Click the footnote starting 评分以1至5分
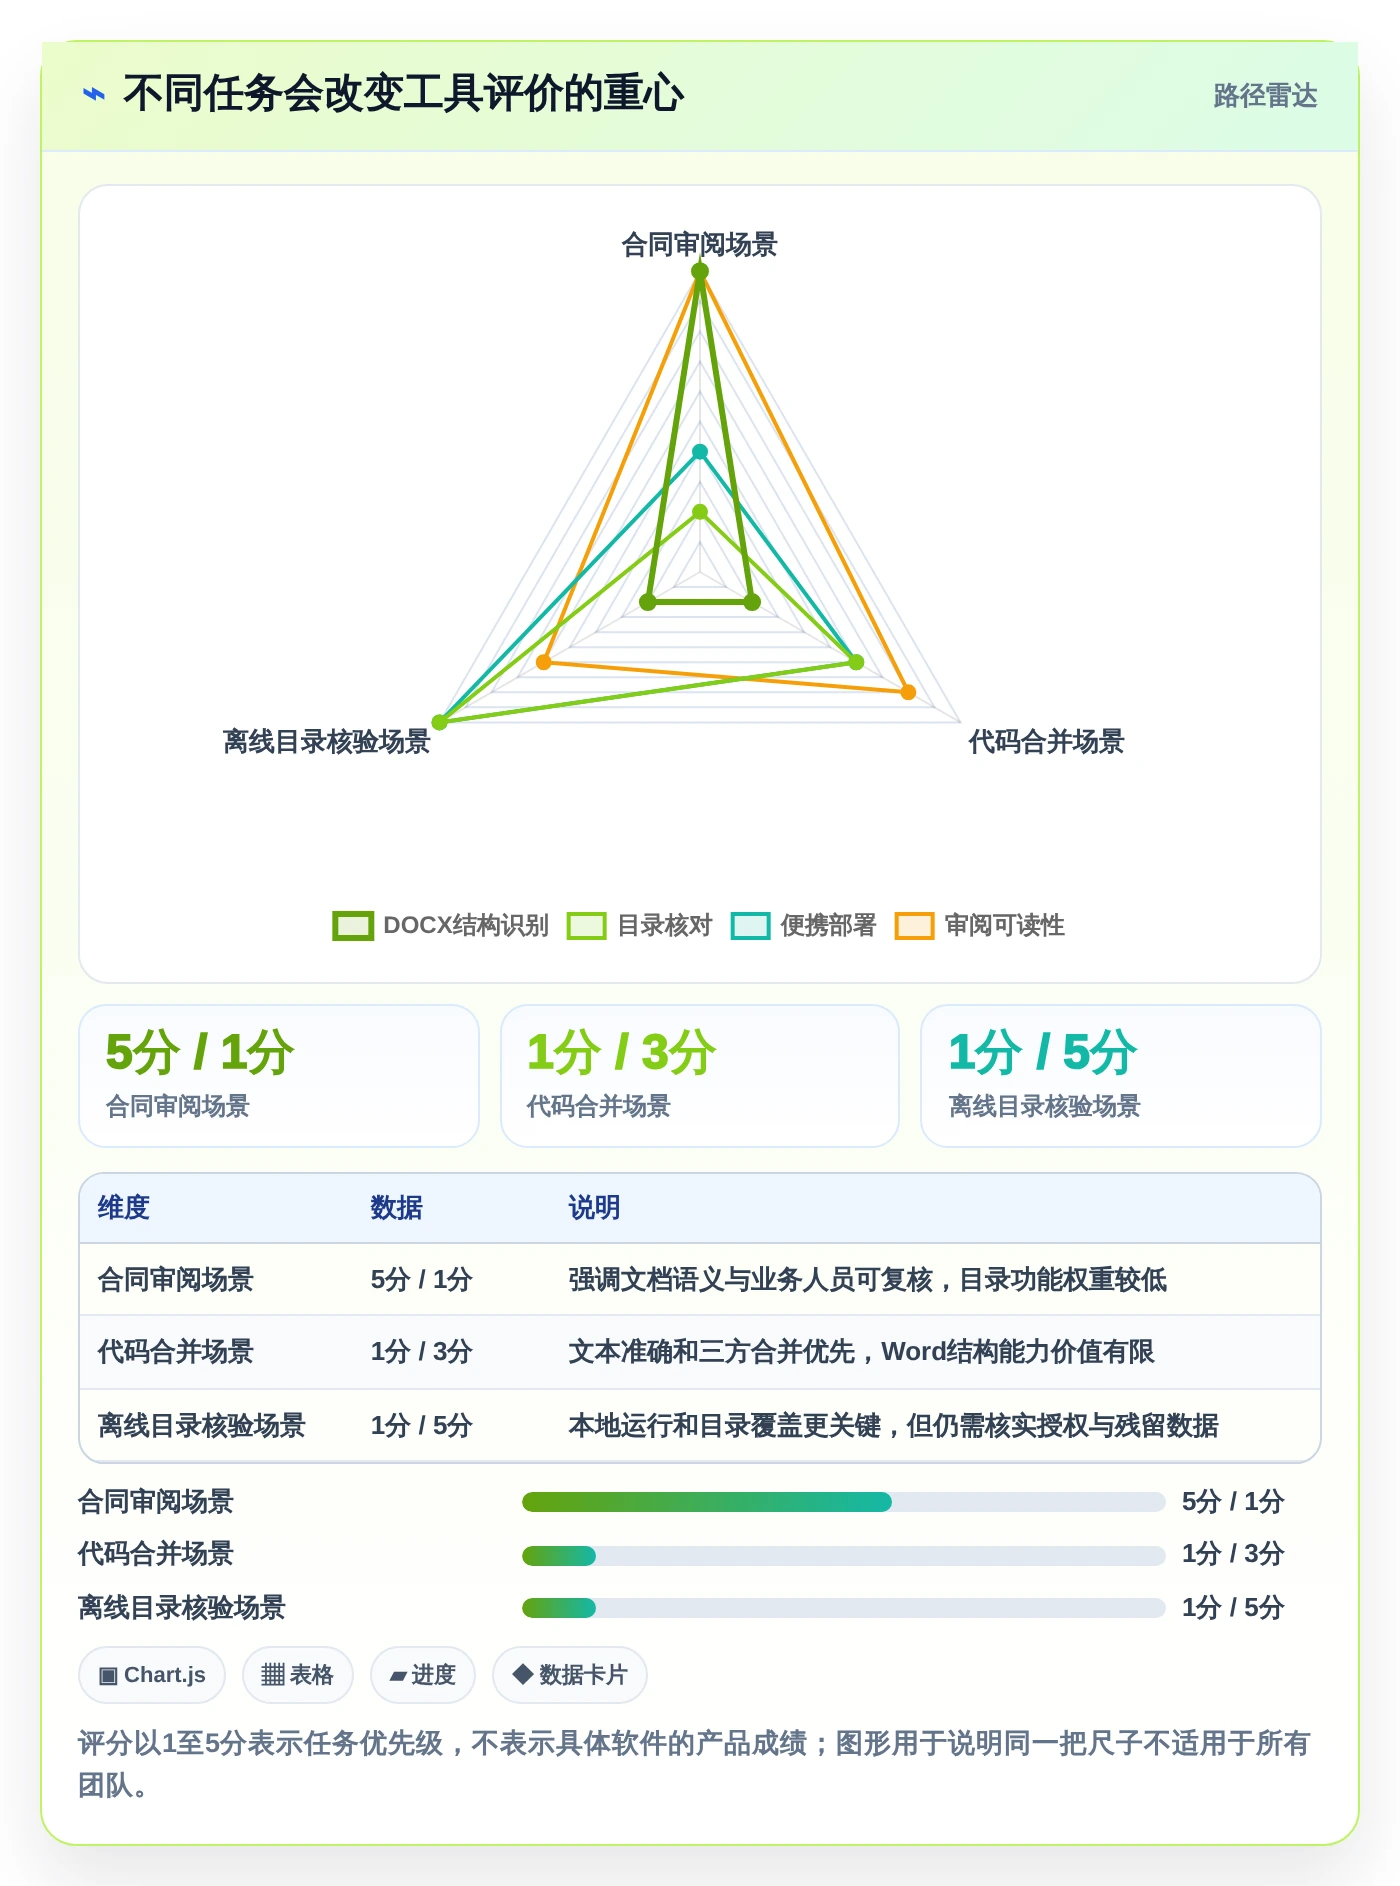 click(x=694, y=1764)
